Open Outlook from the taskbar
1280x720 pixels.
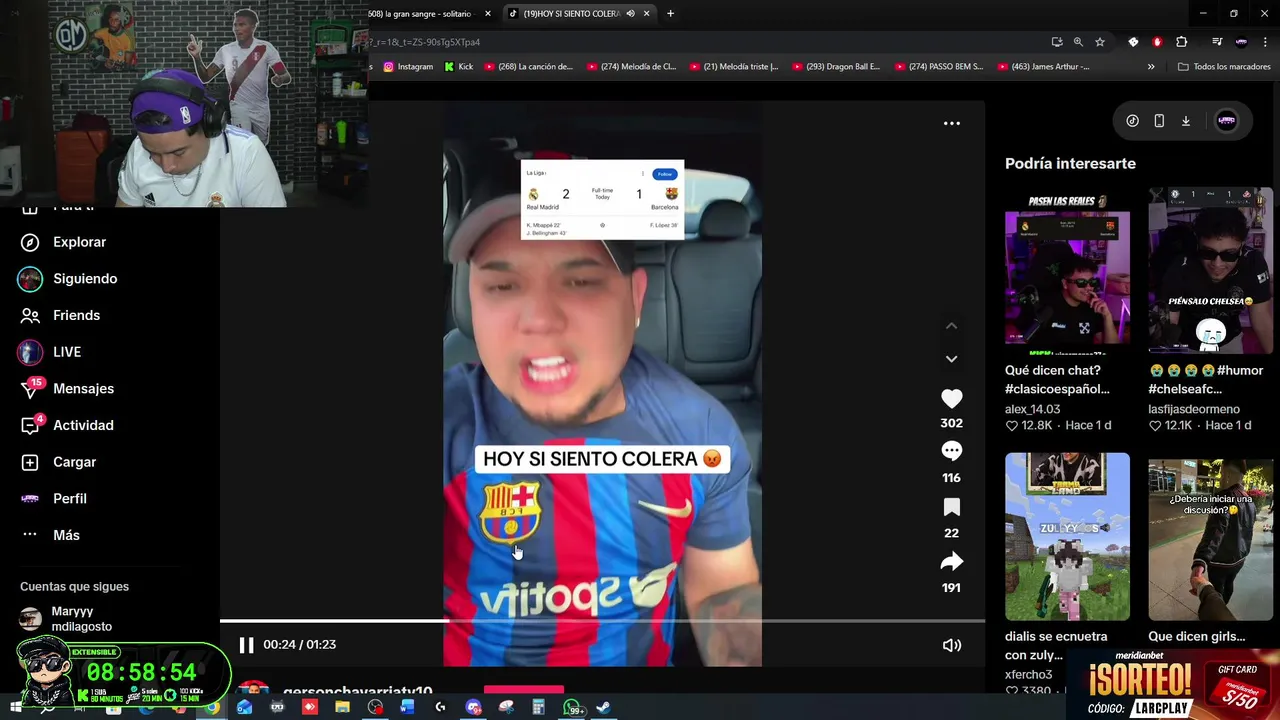pyautogui.click(x=244, y=708)
